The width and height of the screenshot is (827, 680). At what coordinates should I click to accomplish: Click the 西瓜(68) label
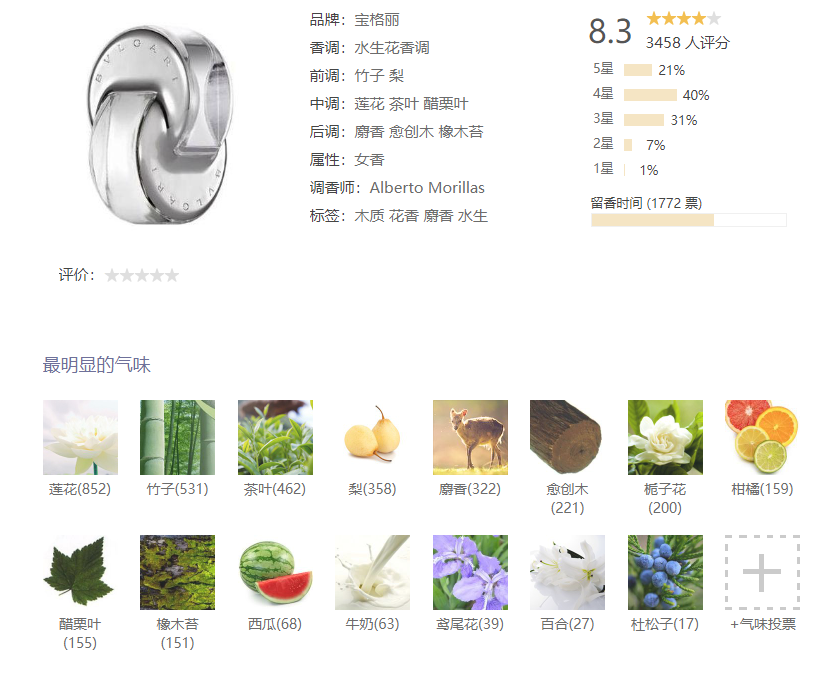click(275, 624)
